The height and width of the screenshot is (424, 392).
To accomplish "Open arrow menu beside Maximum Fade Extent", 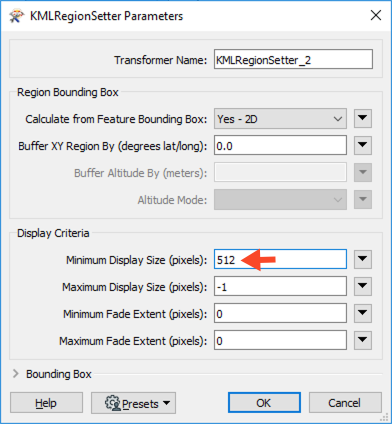I will (x=363, y=340).
